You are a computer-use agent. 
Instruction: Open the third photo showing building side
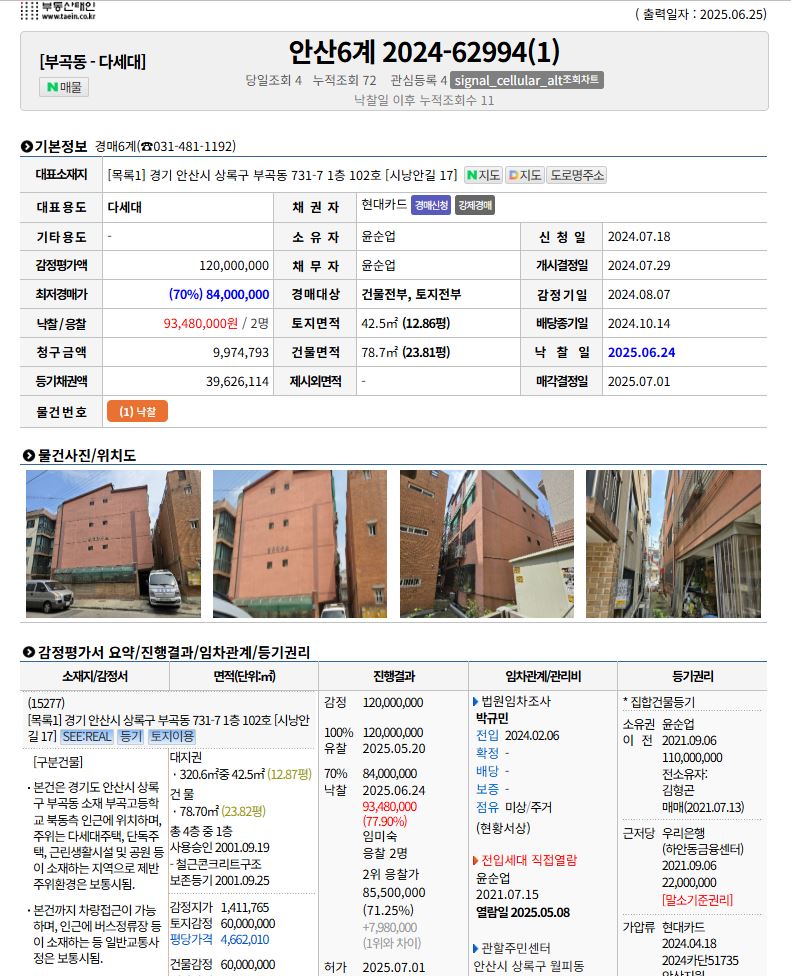[487, 543]
